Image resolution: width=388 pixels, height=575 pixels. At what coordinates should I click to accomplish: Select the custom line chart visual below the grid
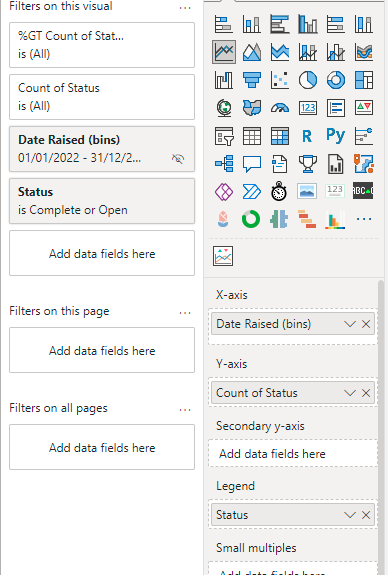tap(223, 256)
